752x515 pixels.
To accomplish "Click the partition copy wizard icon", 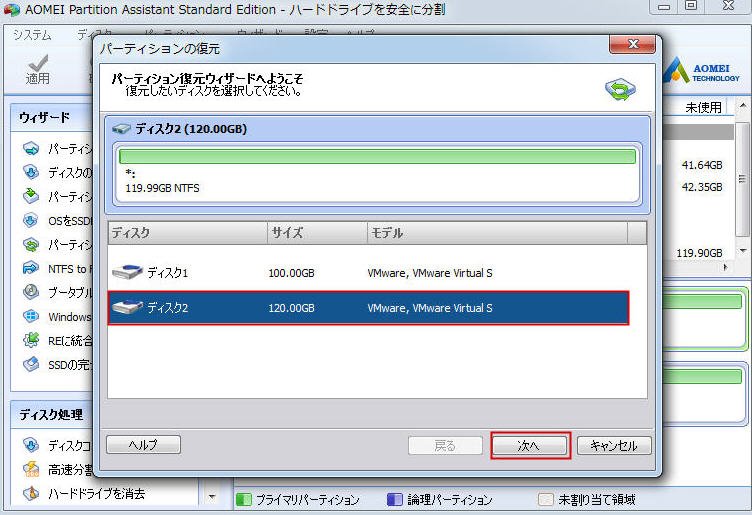I will coord(31,196).
